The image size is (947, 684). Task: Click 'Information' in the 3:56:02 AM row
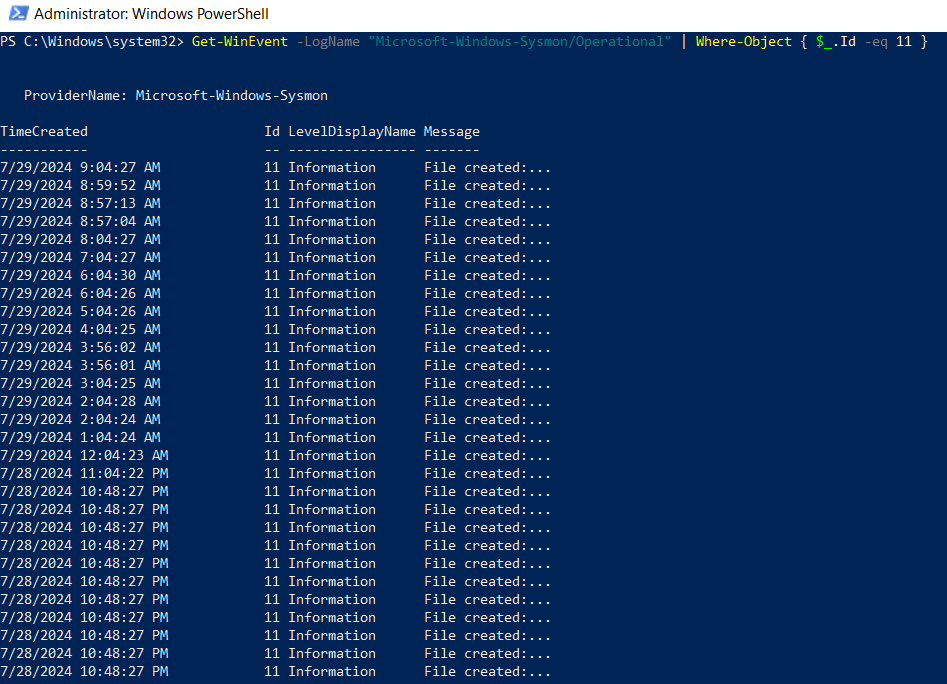(x=332, y=348)
